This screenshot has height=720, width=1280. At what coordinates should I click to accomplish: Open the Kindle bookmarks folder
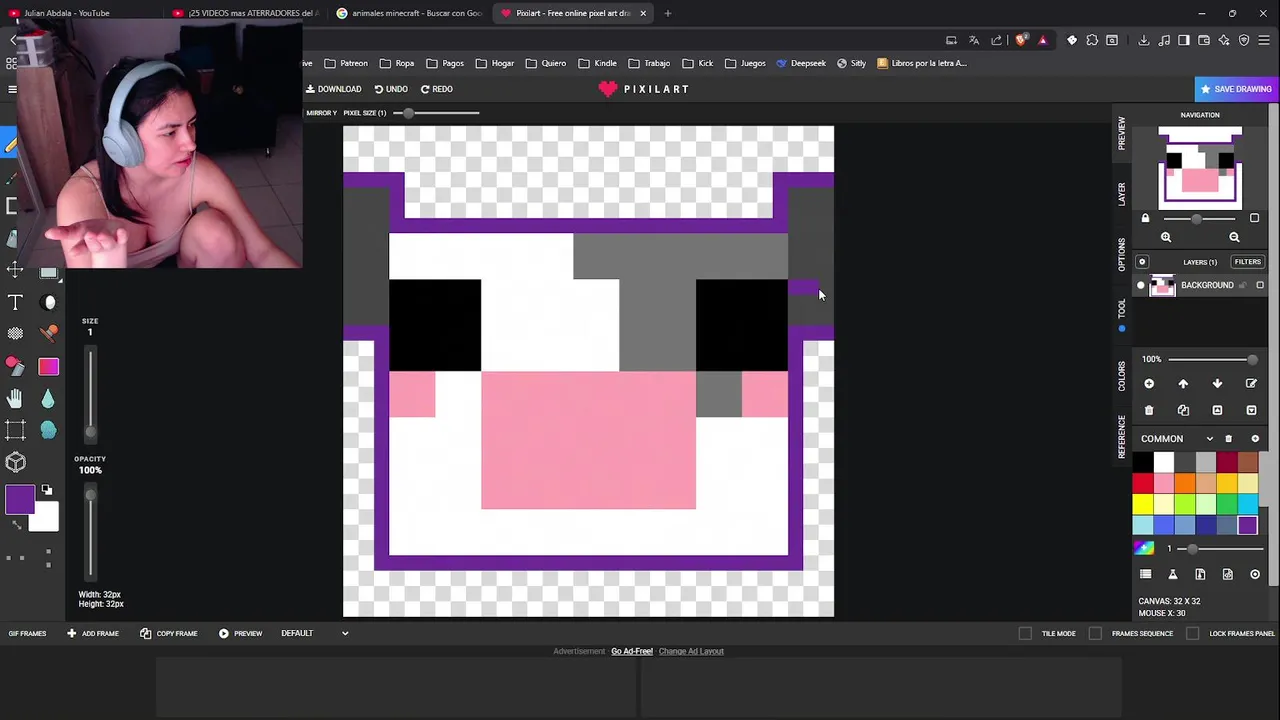[x=599, y=63]
